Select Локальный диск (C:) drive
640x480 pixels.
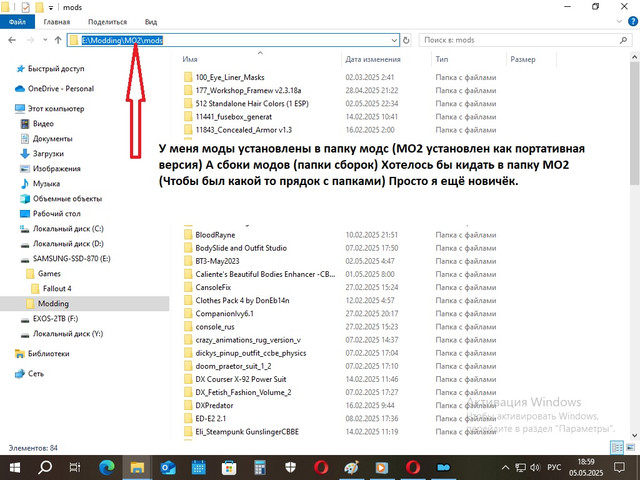[62, 229]
